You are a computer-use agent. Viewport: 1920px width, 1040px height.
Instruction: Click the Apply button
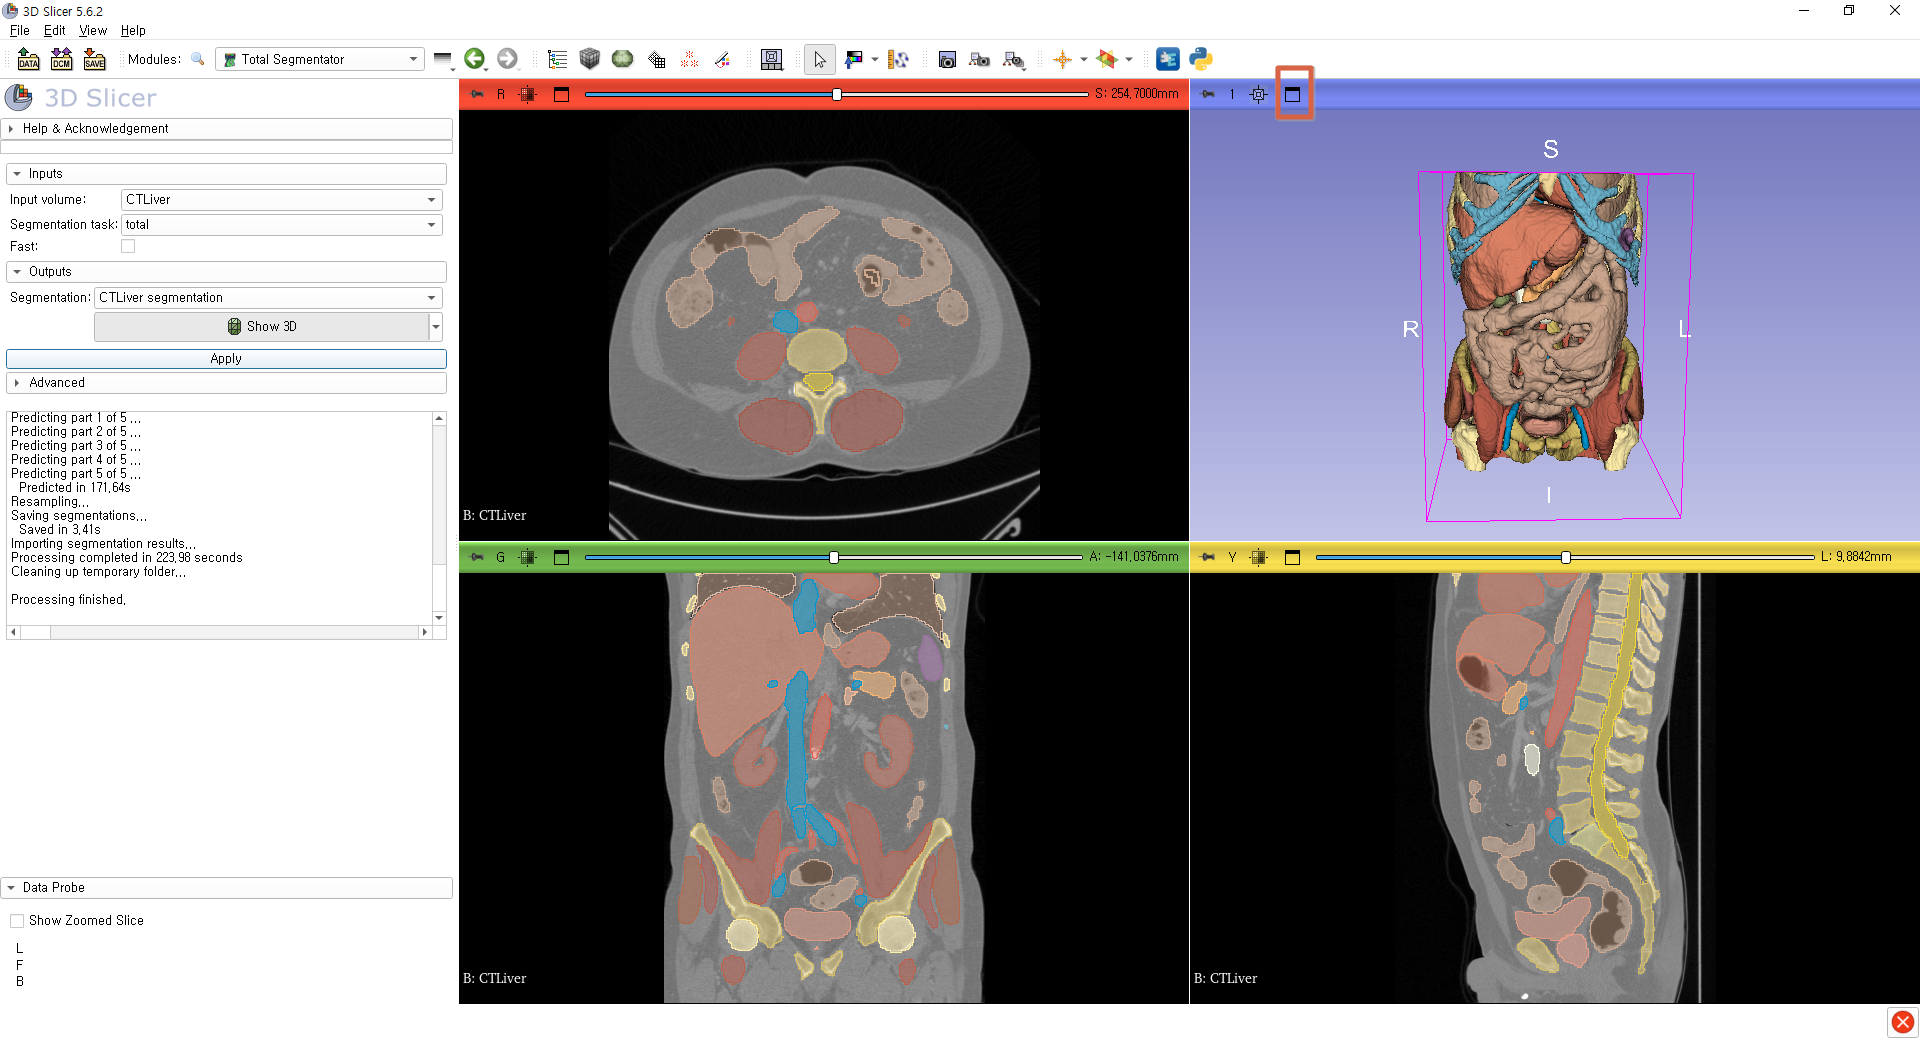(226, 359)
